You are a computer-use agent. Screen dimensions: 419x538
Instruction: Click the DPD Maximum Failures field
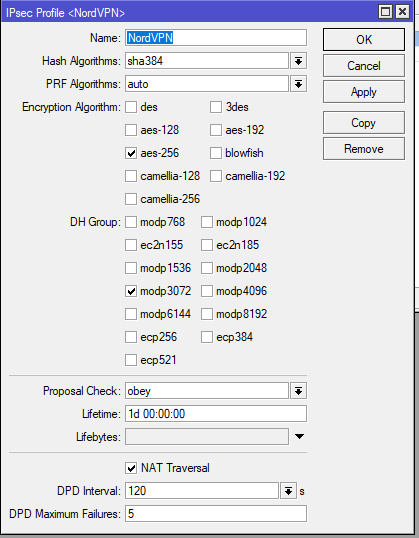coord(216,514)
